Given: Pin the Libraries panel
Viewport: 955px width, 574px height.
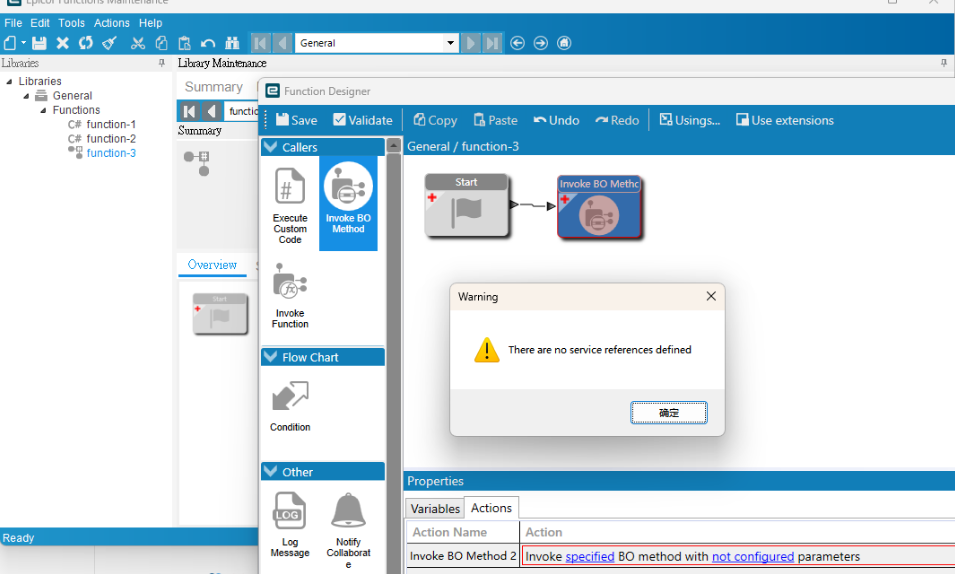Looking at the screenshot, I should (161, 63).
